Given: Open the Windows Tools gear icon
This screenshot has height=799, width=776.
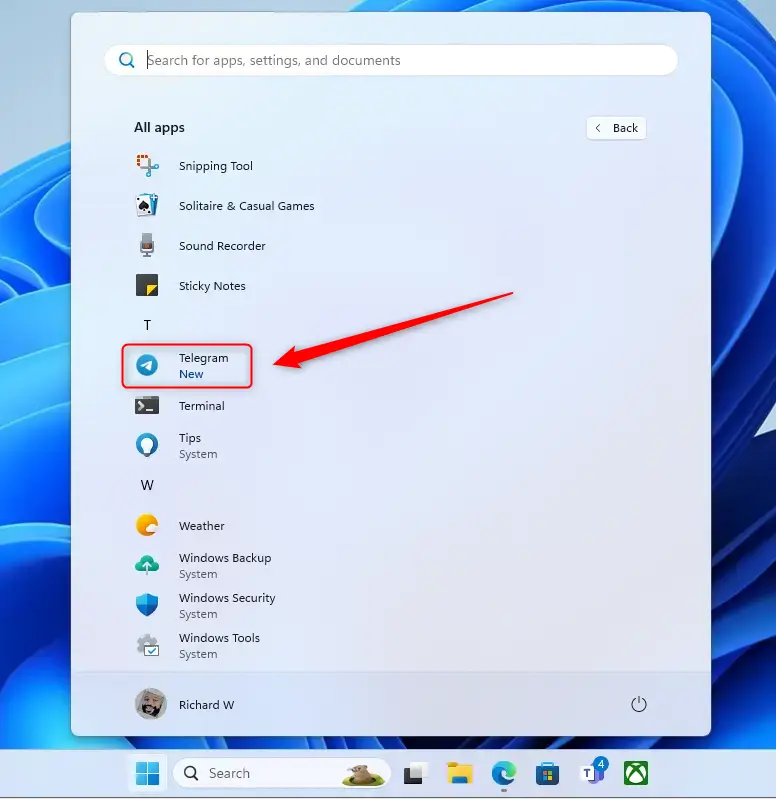Looking at the screenshot, I should pyautogui.click(x=148, y=645).
